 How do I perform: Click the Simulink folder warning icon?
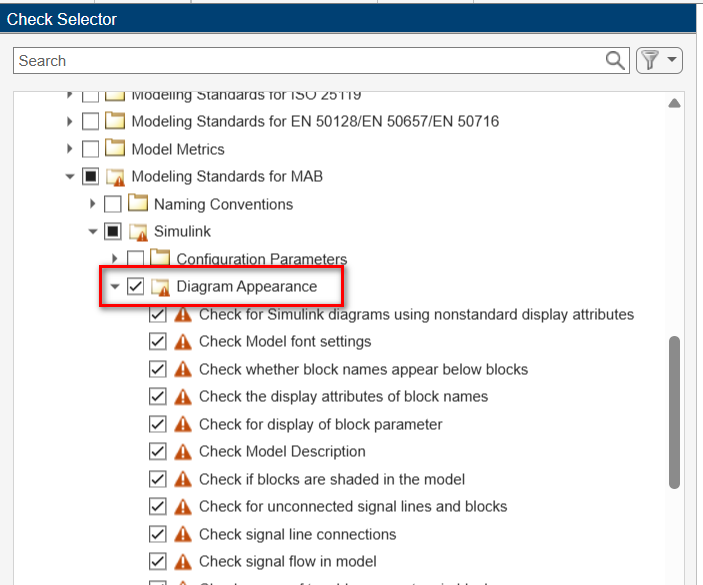[138, 232]
